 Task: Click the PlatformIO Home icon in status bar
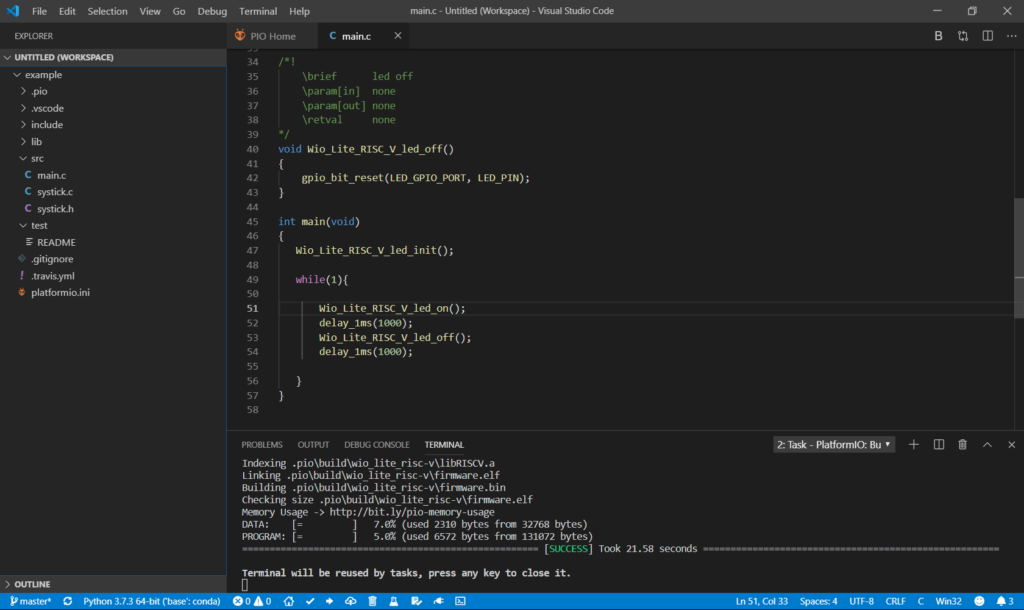[288, 601]
